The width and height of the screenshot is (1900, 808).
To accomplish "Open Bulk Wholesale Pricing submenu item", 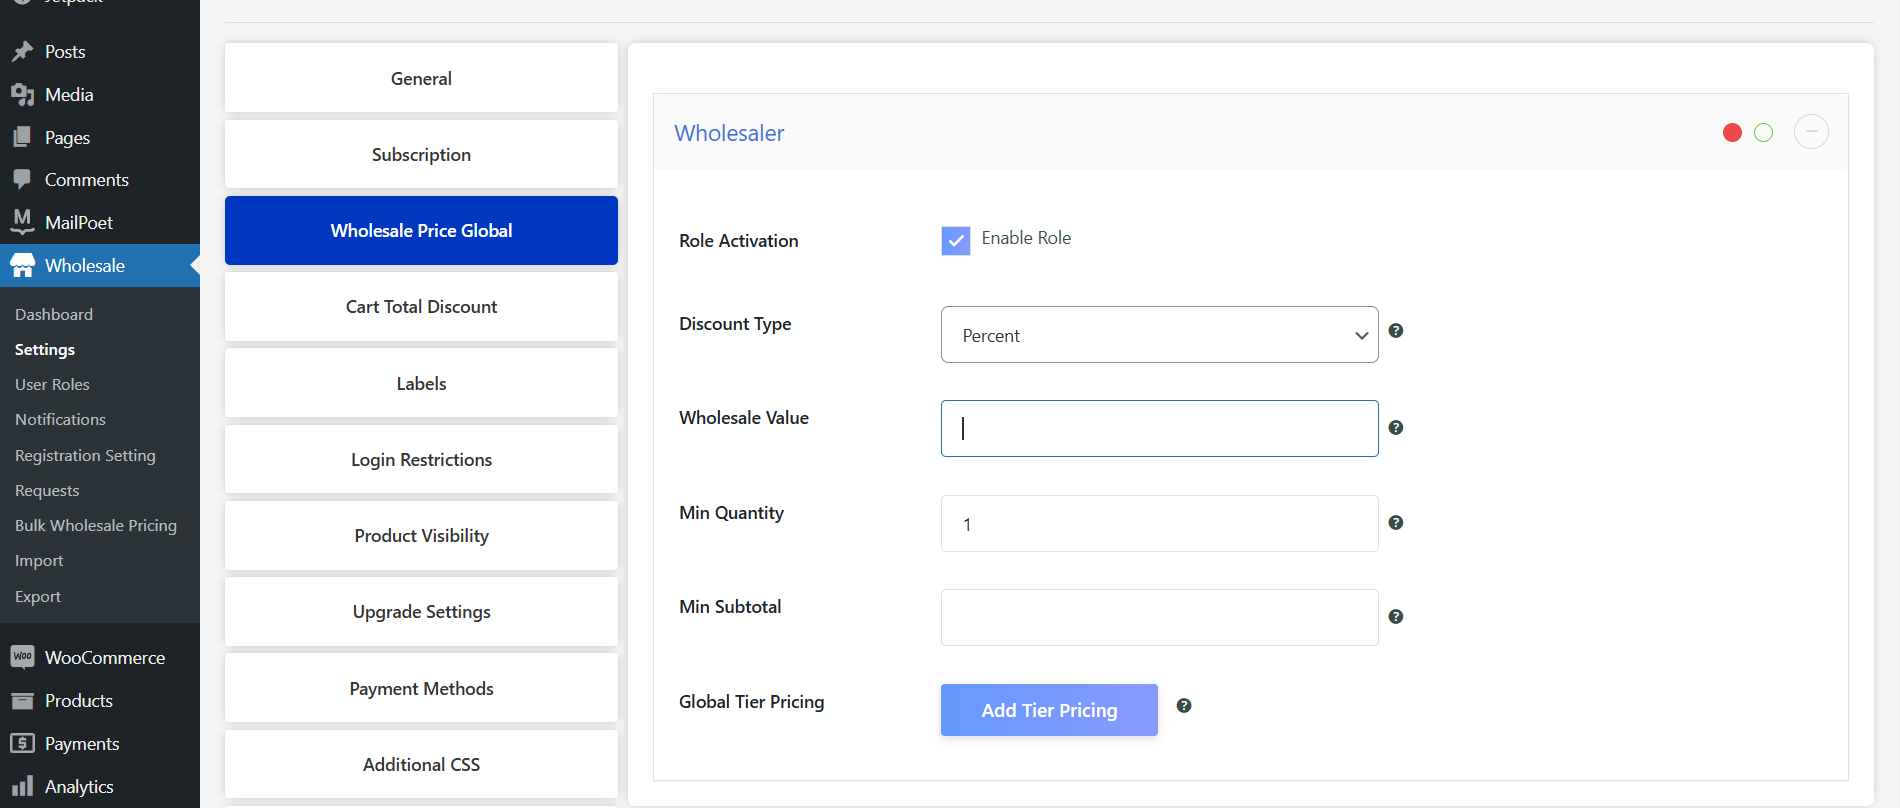I will coord(96,525).
